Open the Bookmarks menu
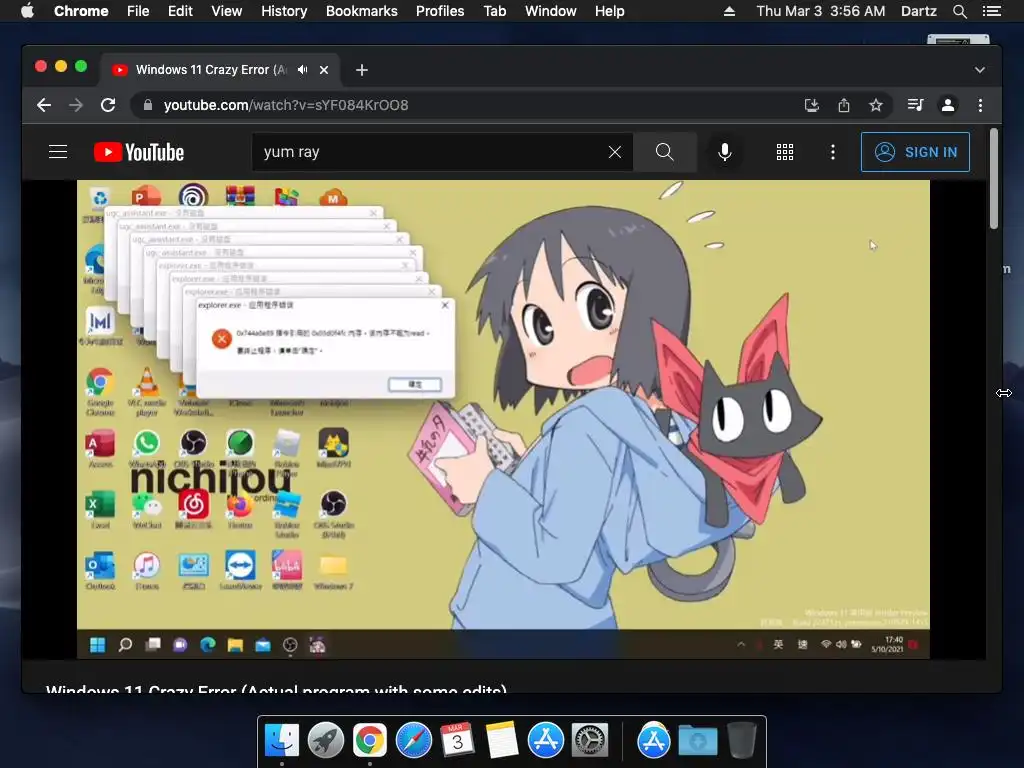 tap(362, 11)
